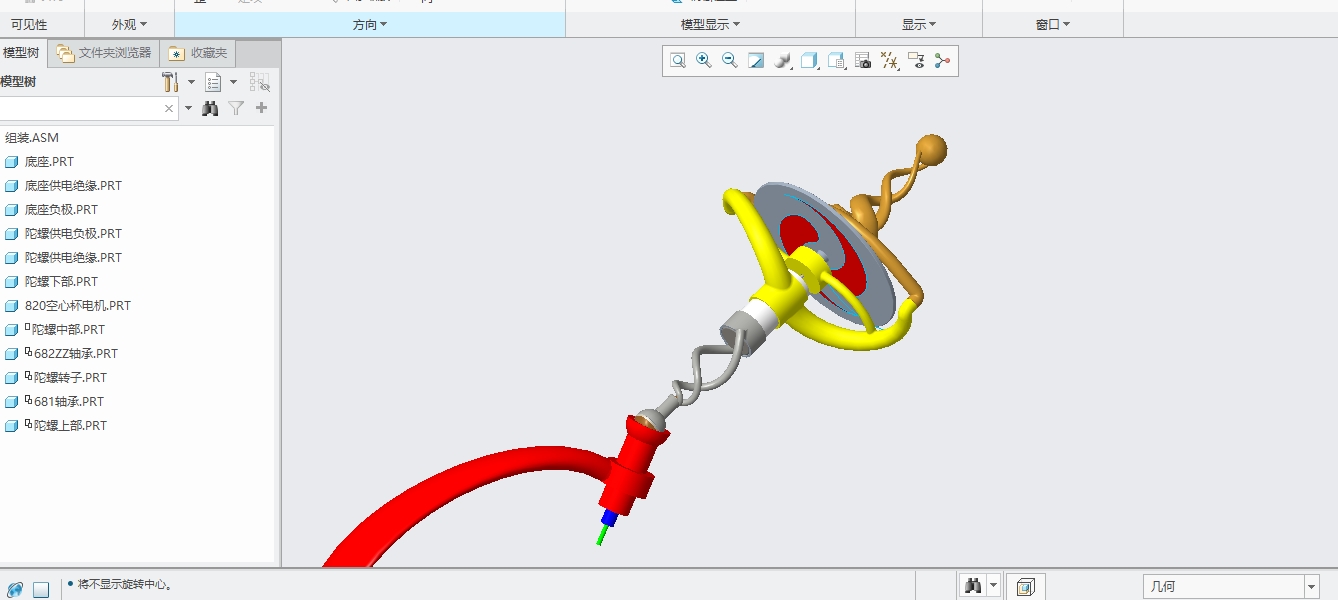
Task: Click the 3D selection box icon in status bar
Action: [x=1026, y=586]
